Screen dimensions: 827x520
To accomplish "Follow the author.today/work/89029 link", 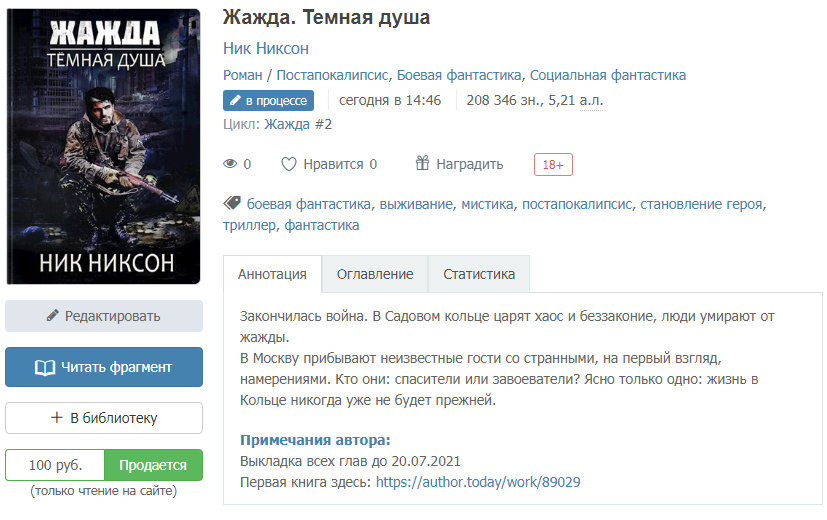I will (x=478, y=482).
